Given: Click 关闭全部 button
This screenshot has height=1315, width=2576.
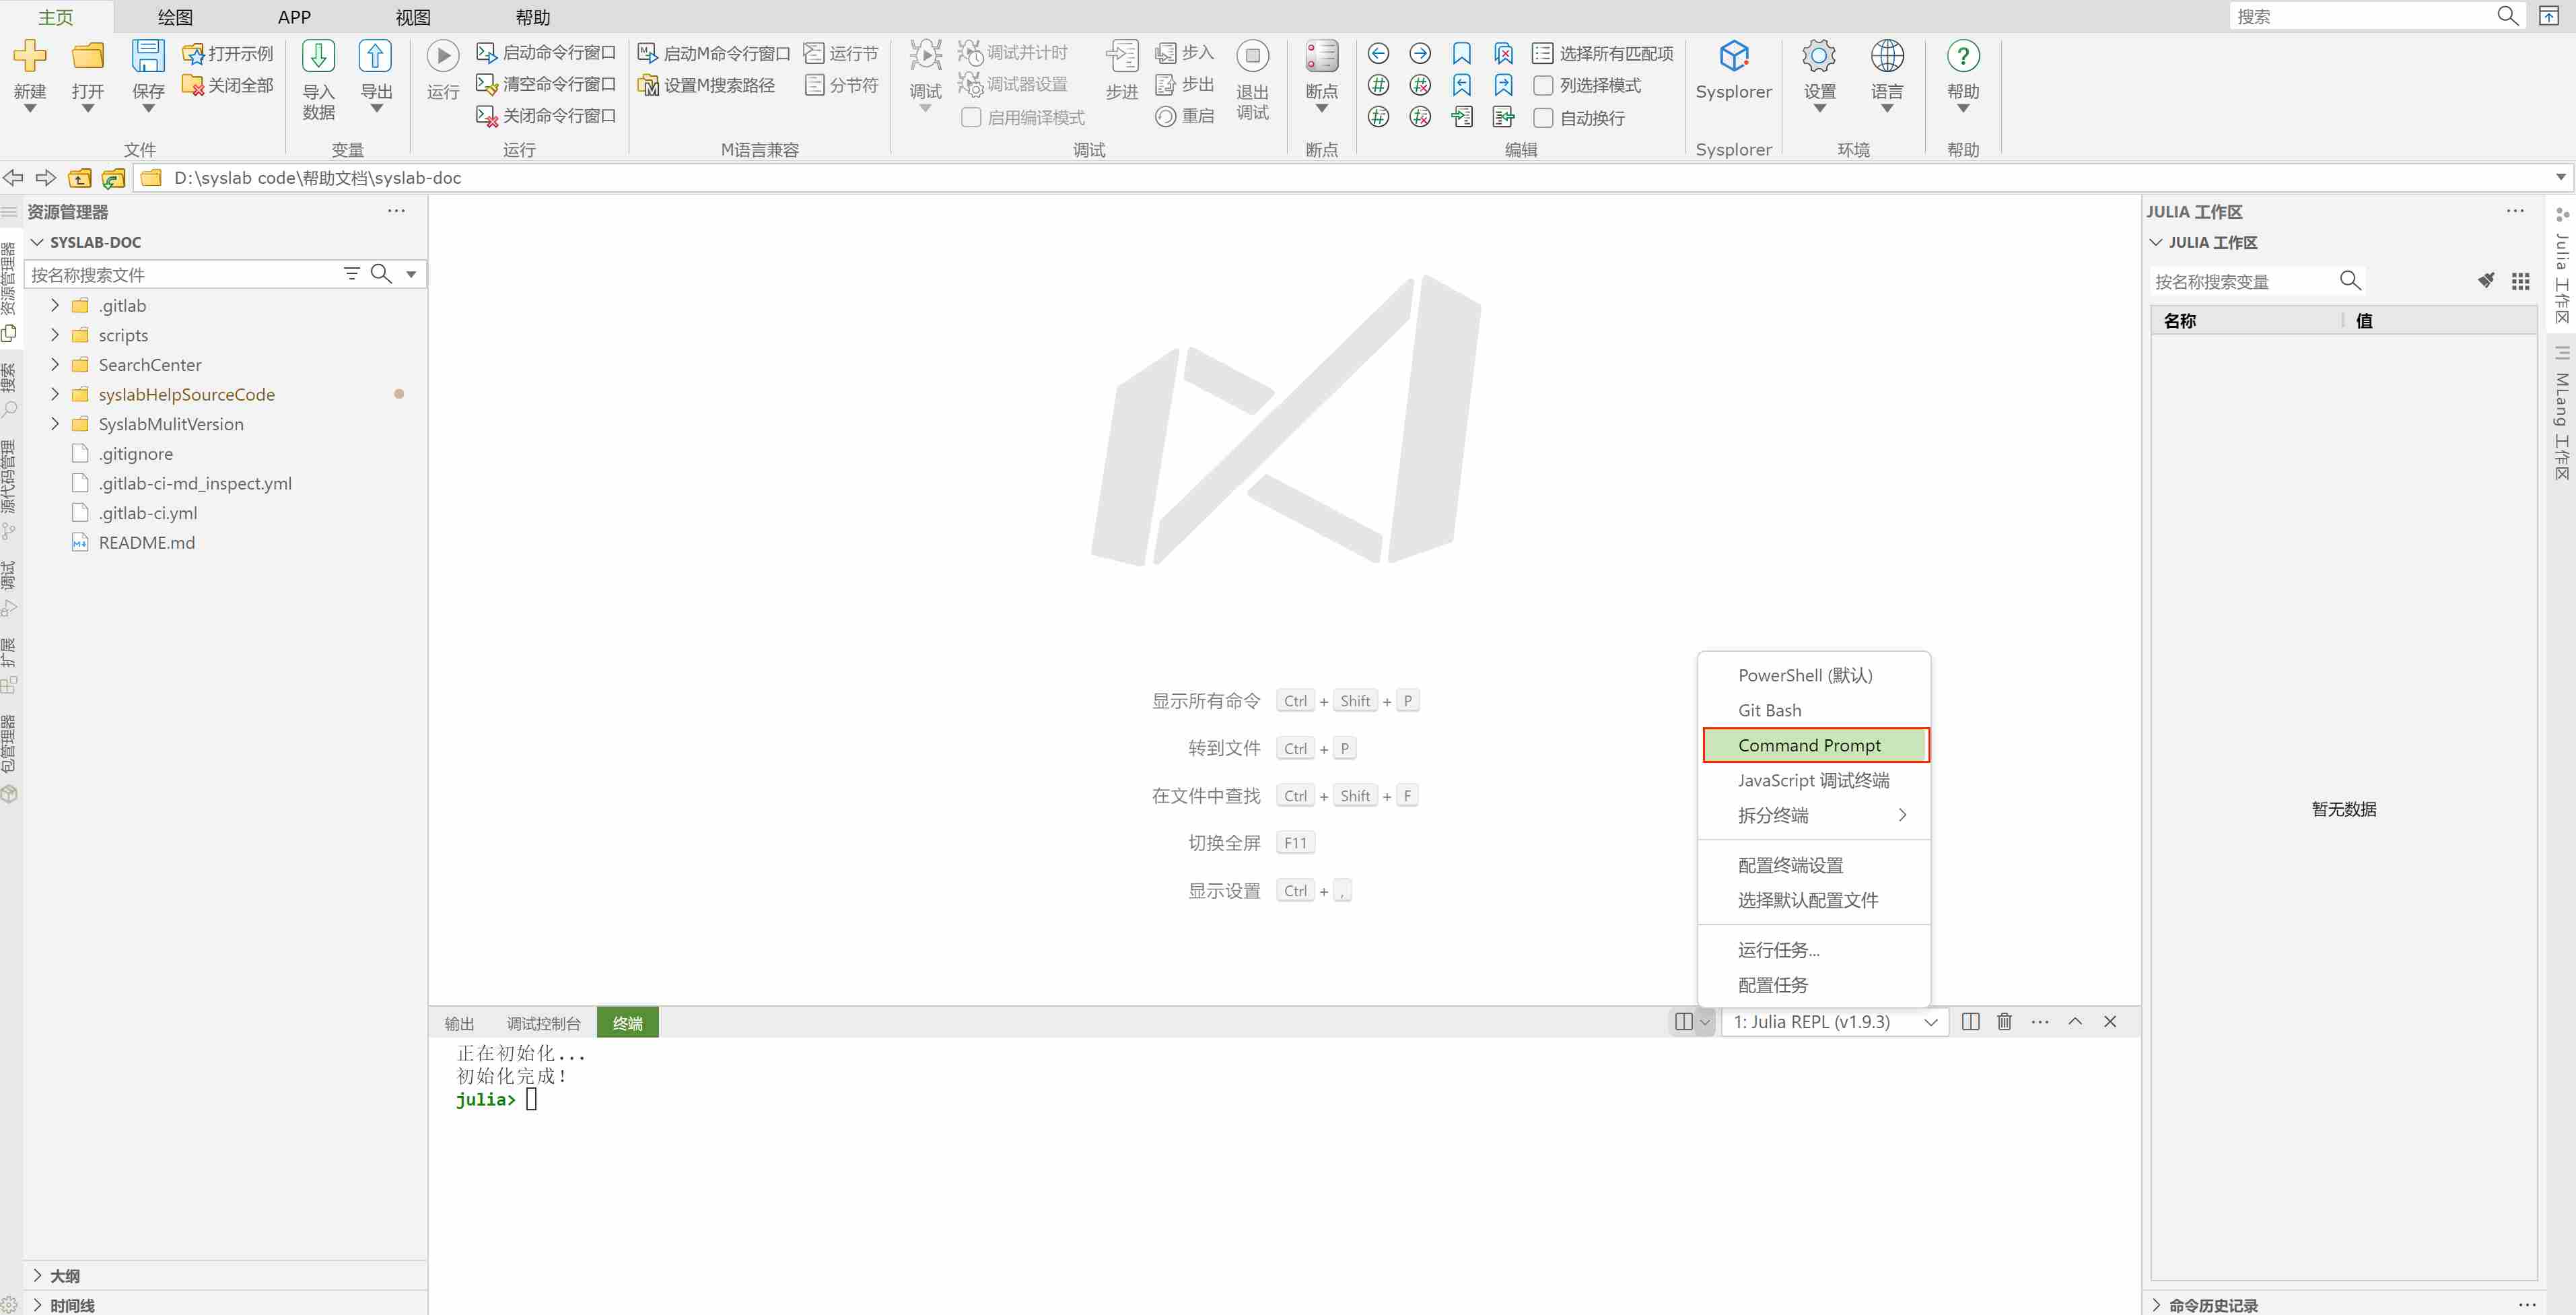Looking at the screenshot, I should [228, 85].
